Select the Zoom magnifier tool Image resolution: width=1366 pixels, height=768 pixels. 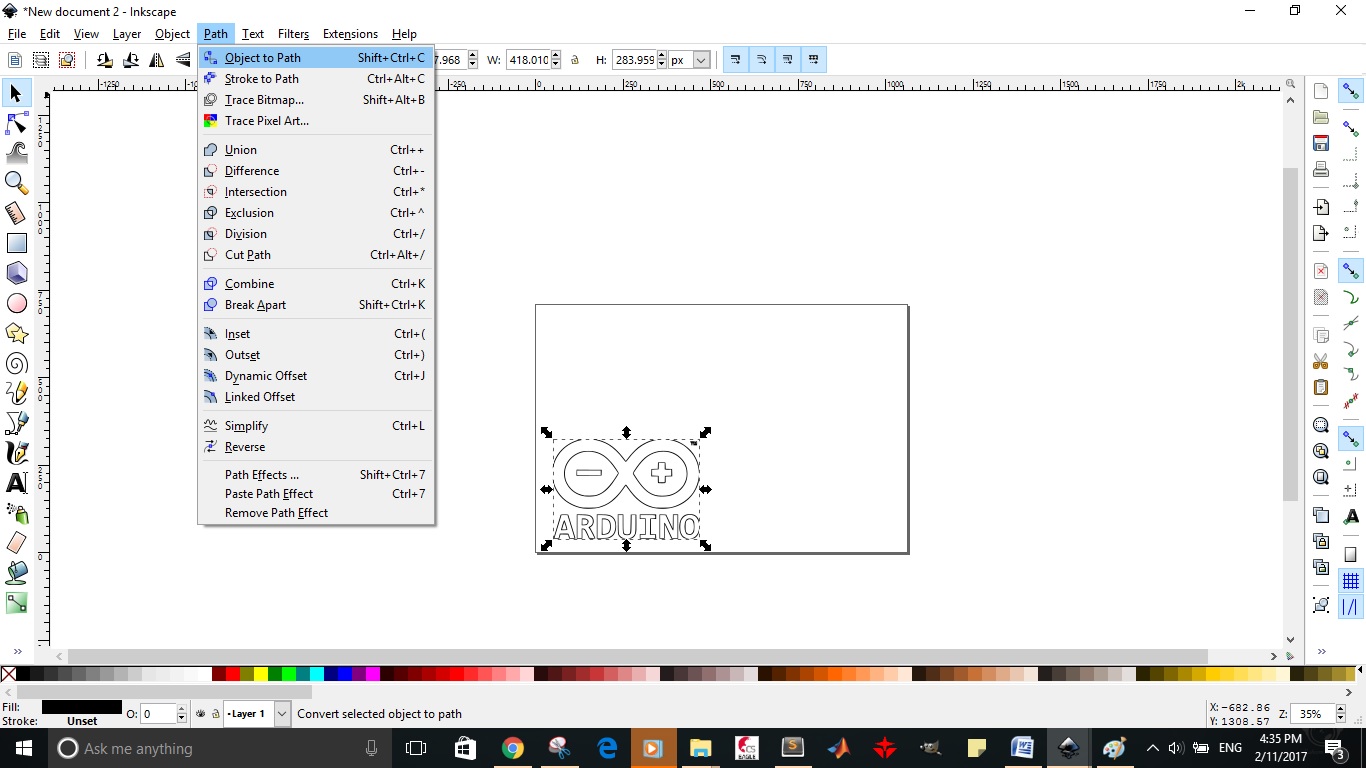(x=16, y=183)
